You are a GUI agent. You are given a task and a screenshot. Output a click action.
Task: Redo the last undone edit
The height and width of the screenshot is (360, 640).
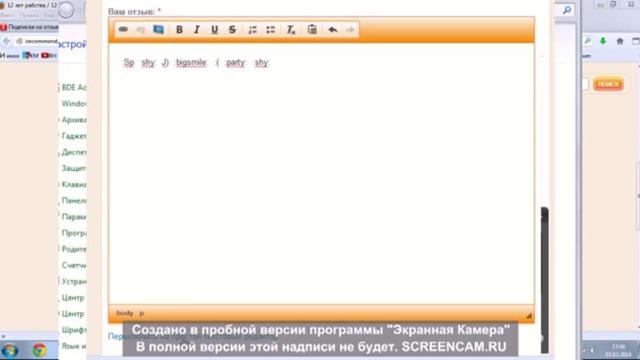pos(350,29)
